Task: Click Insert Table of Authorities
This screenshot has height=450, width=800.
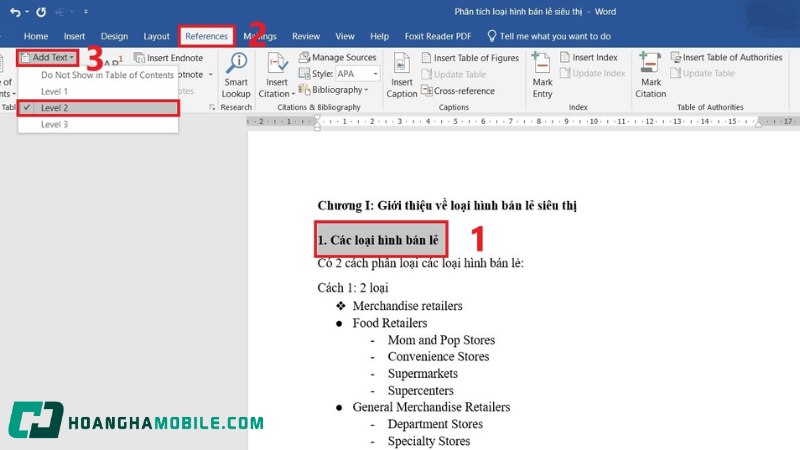Action: point(732,58)
